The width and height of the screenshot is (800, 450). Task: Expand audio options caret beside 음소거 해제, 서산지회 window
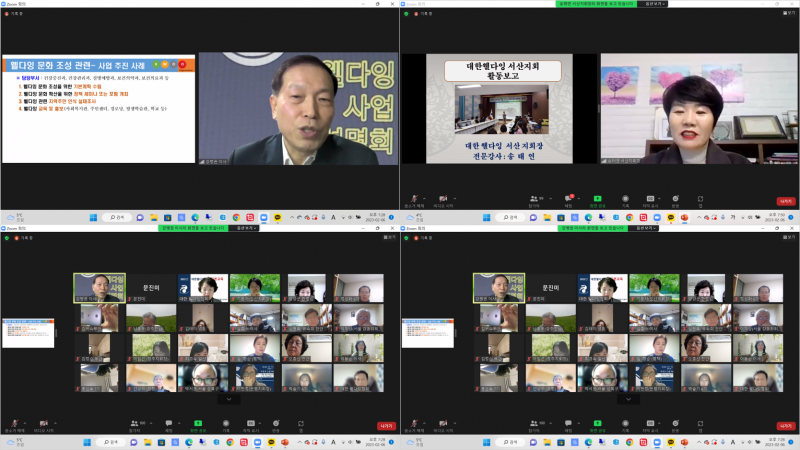pos(425,197)
